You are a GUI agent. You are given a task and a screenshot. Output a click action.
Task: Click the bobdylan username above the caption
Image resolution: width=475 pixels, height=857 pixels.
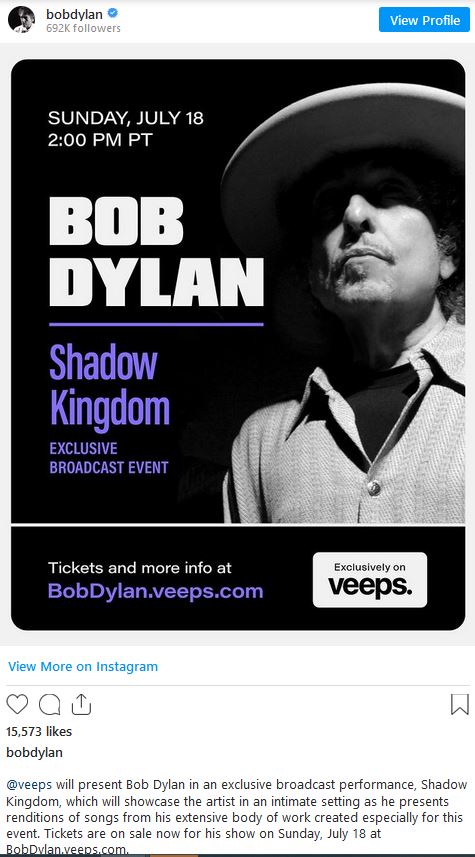point(34,753)
